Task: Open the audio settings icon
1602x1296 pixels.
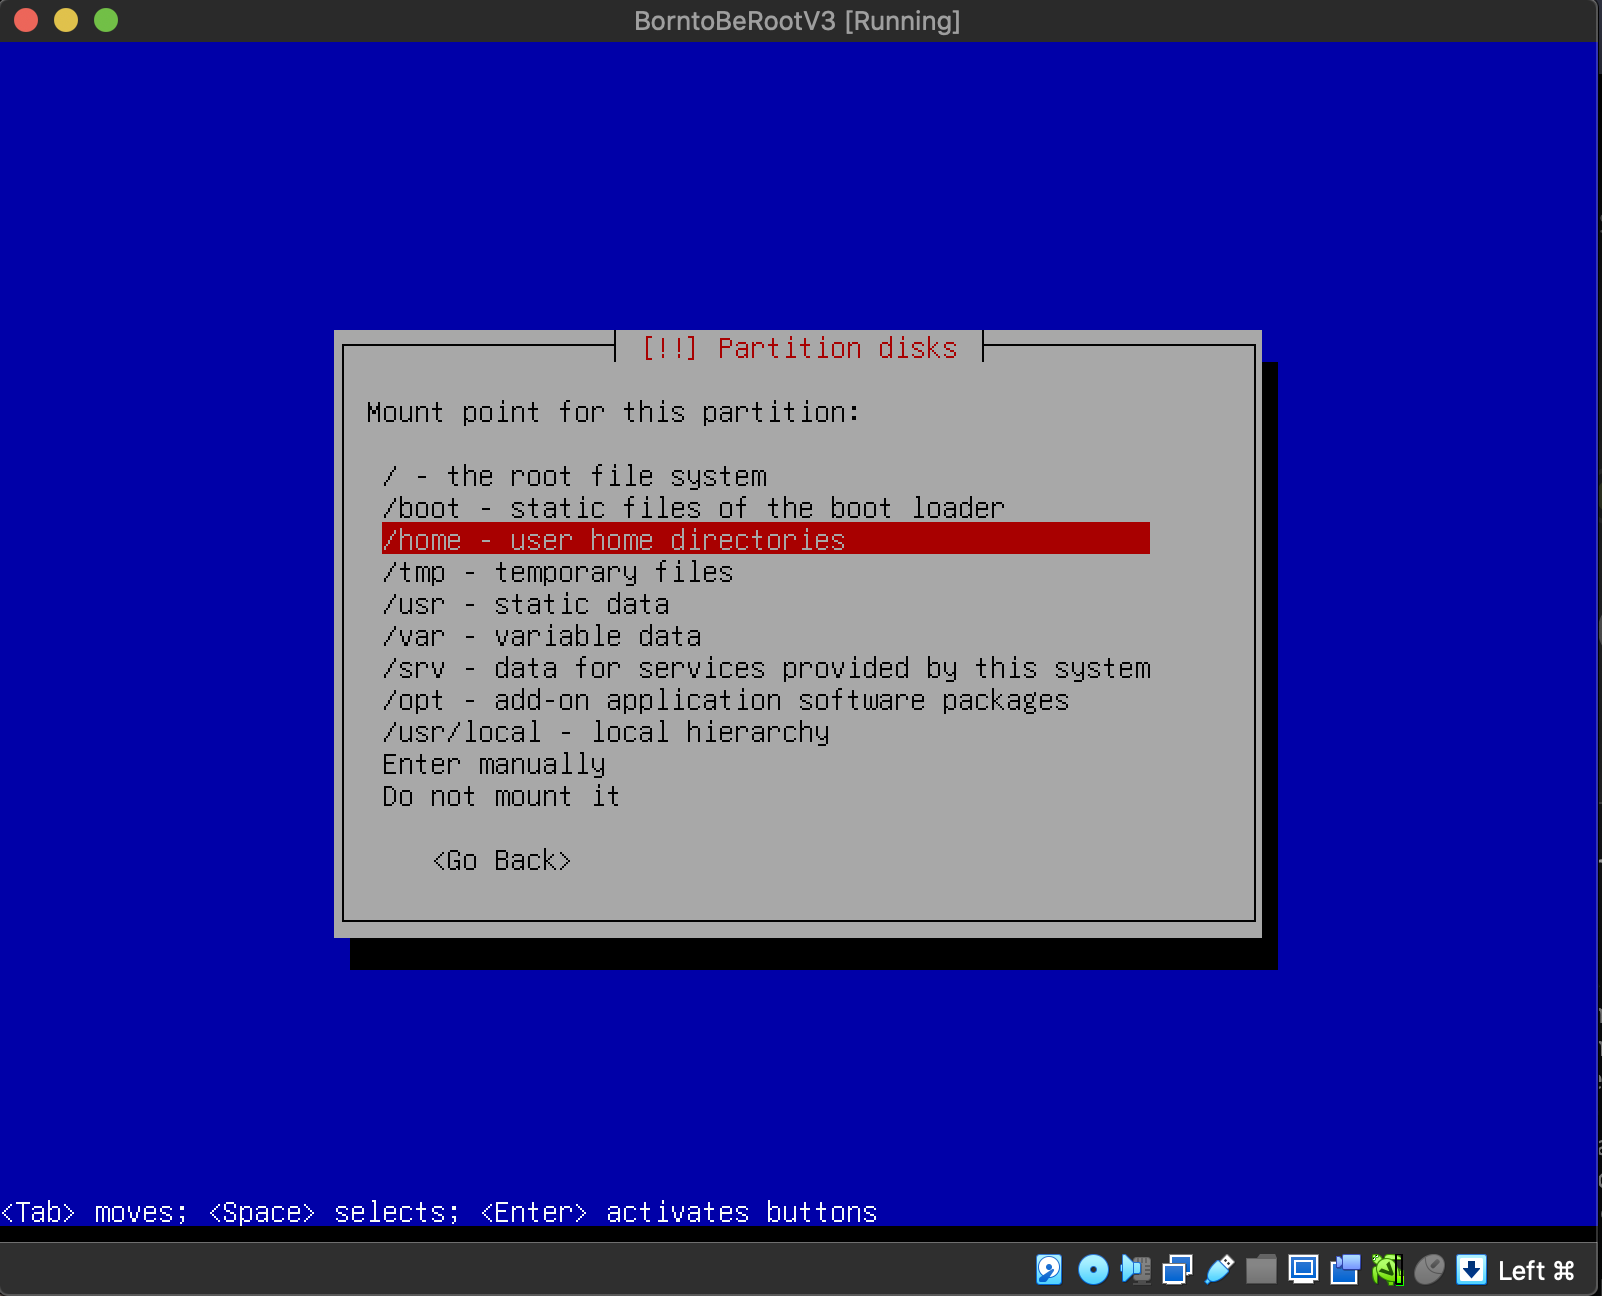Action: (1135, 1270)
